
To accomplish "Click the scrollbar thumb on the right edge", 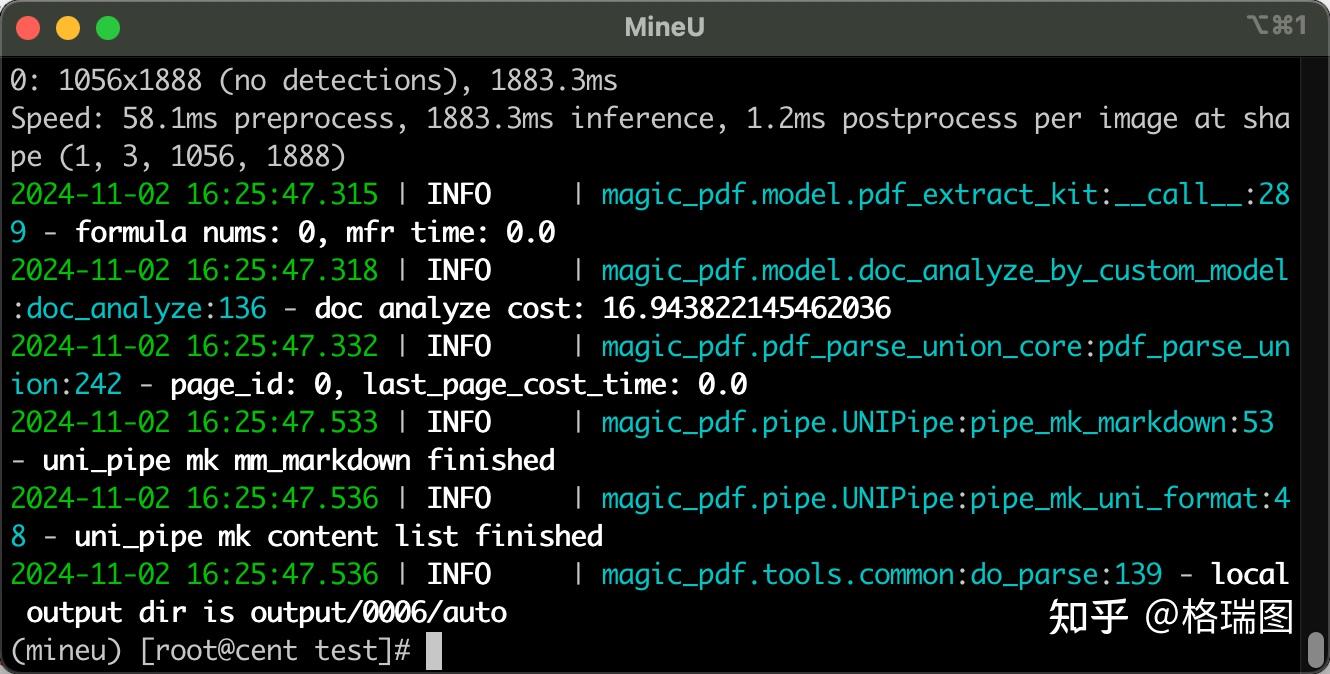I will point(1316,650).
